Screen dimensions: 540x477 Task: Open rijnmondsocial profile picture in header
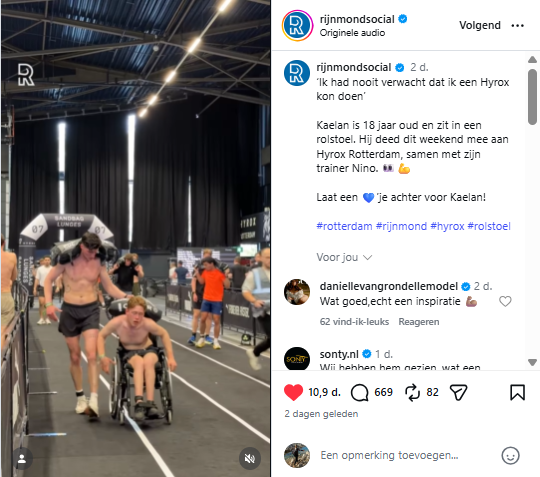(x=297, y=26)
